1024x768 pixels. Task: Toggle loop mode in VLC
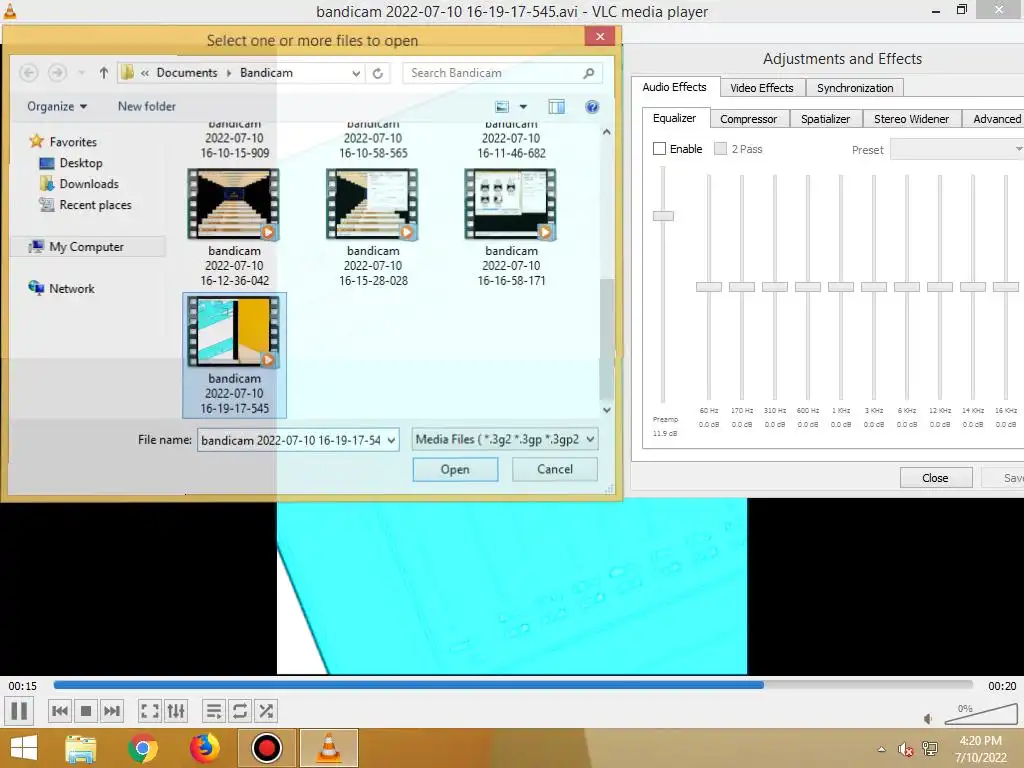240,711
